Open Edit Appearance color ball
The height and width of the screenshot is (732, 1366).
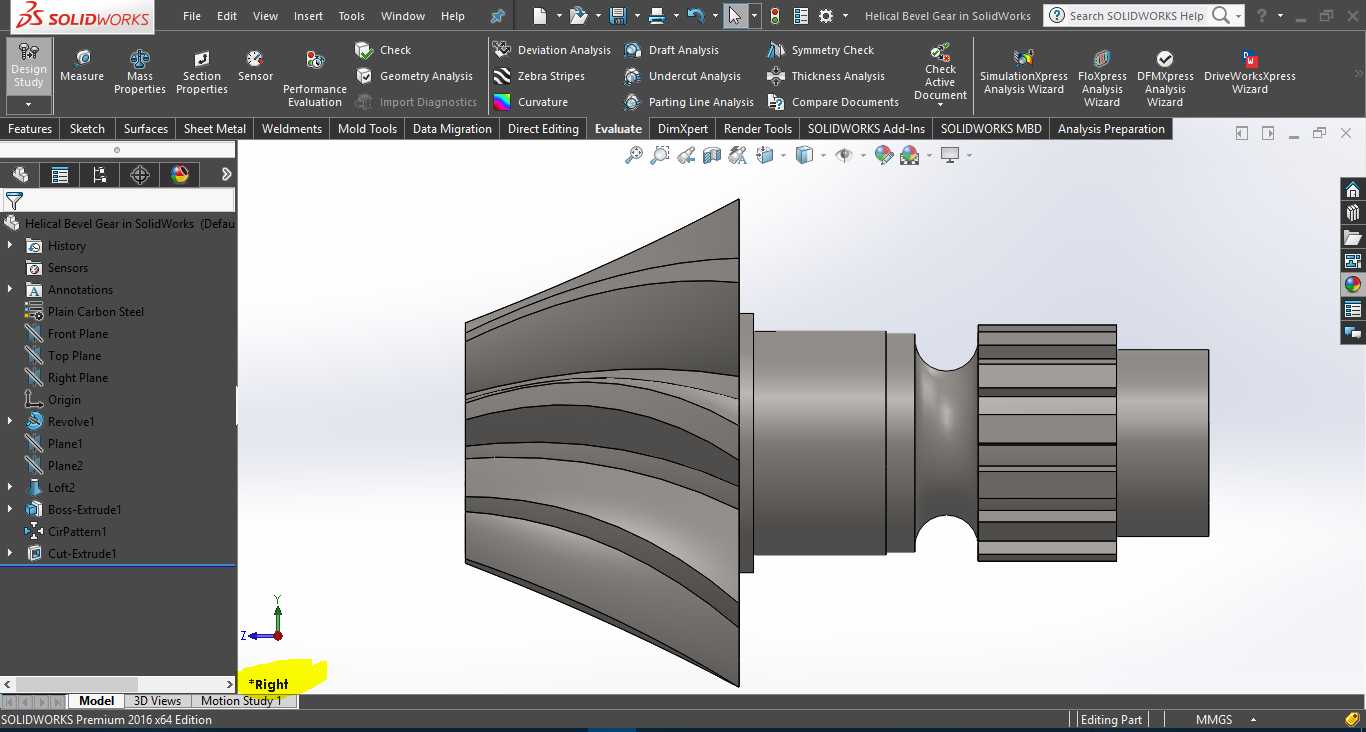point(884,155)
